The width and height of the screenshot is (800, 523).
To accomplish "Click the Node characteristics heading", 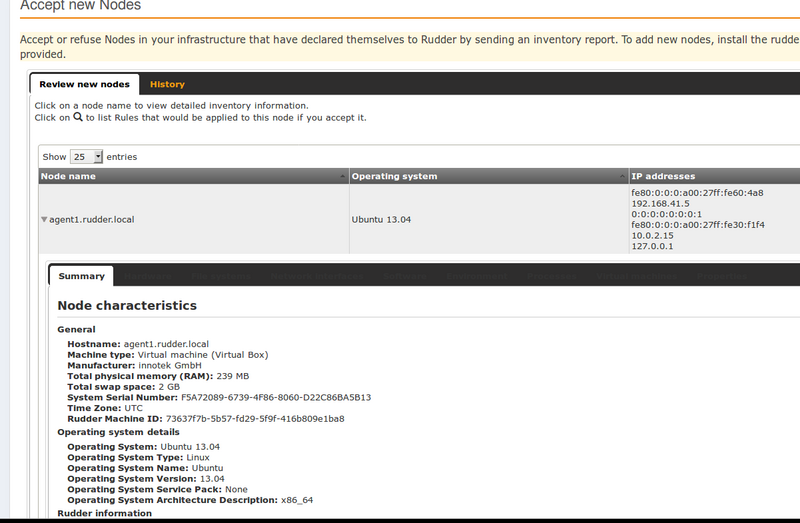I will point(127,305).
